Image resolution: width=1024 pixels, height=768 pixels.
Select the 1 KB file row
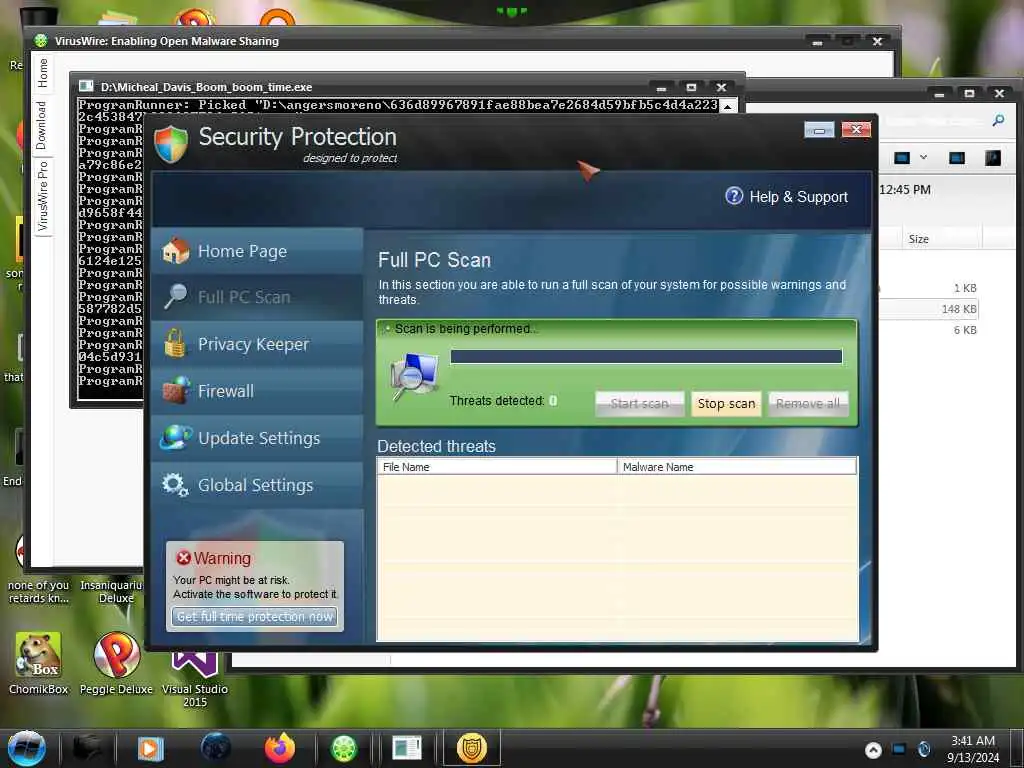(x=929, y=288)
